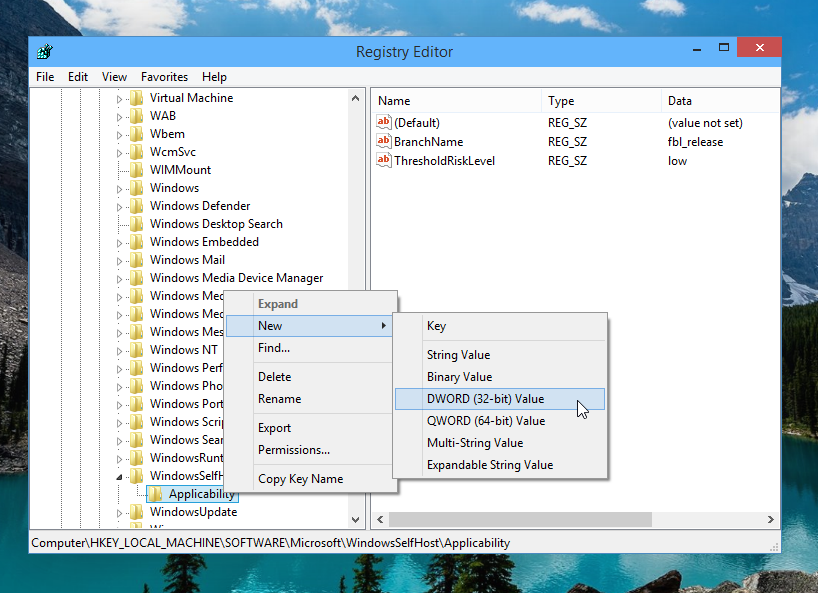The image size is (818, 593).
Task: Click the BranchName string value icon
Action: [383, 141]
